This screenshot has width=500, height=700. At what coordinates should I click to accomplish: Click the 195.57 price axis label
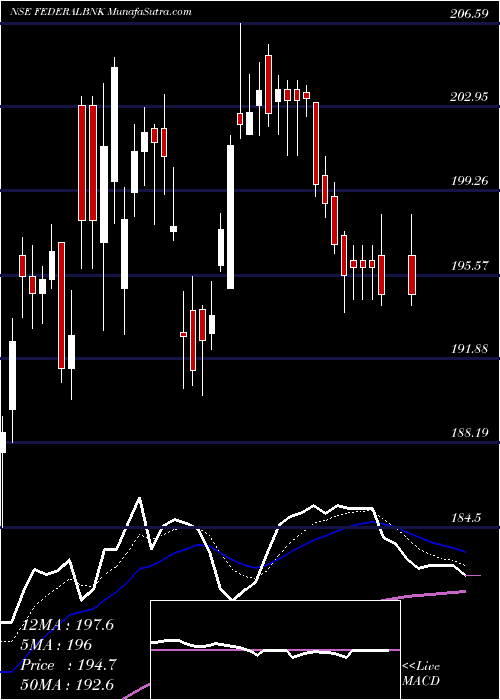click(468, 265)
